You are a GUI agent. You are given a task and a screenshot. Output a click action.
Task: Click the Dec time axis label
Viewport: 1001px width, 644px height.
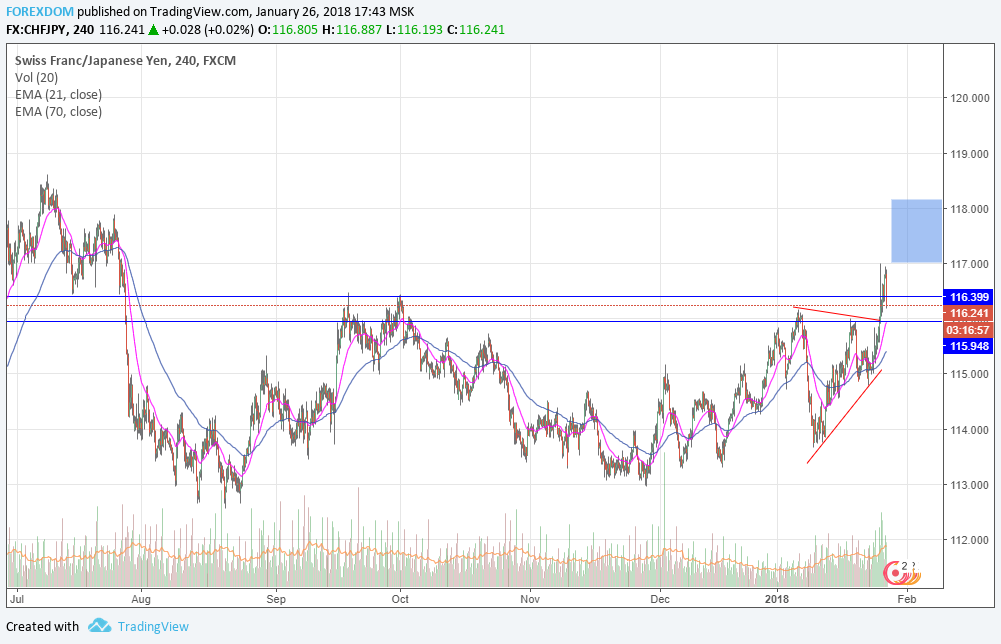point(660,599)
